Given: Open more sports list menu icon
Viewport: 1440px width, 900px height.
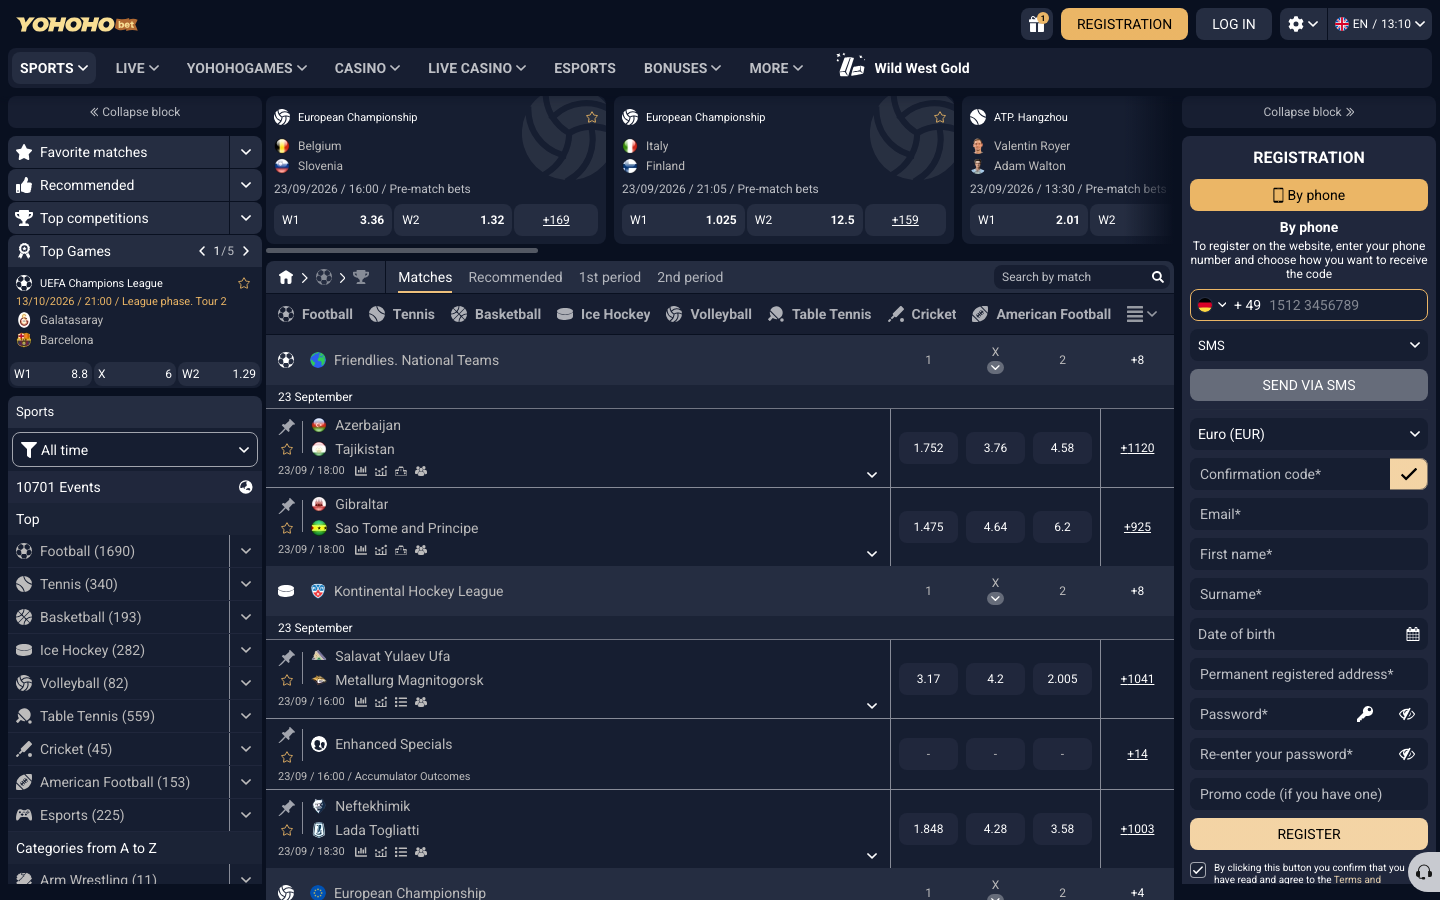Looking at the screenshot, I should (1141, 314).
